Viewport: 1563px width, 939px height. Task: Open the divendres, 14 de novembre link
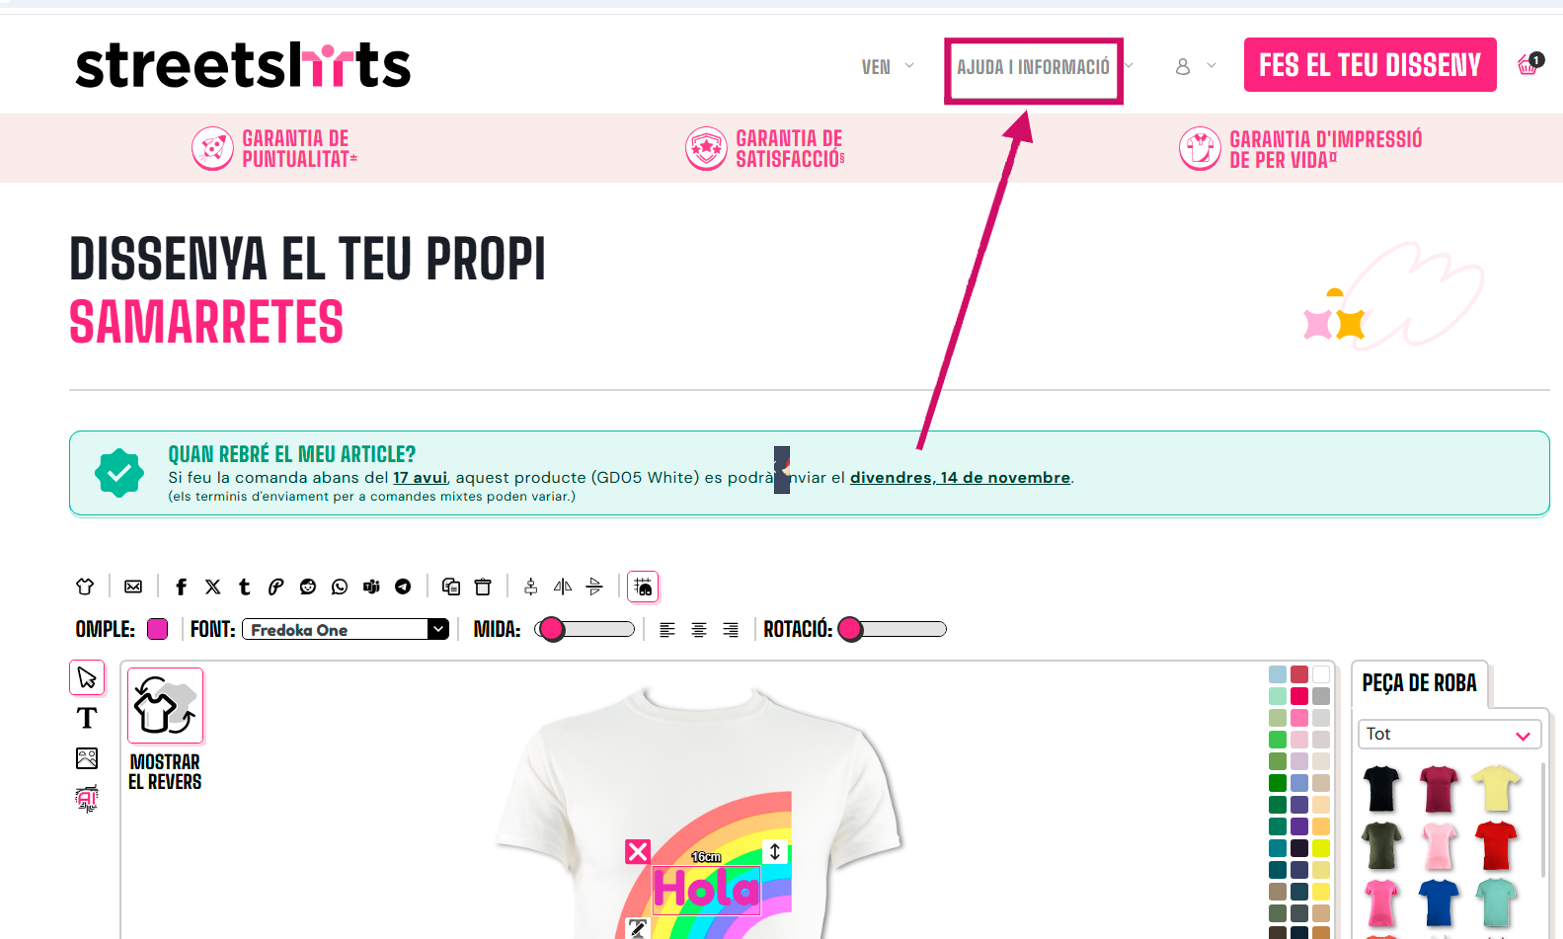click(960, 478)
